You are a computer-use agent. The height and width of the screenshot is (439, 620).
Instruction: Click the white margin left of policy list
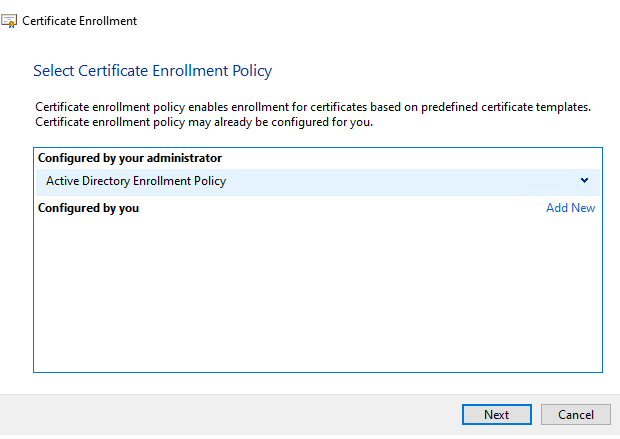(16, 260)
